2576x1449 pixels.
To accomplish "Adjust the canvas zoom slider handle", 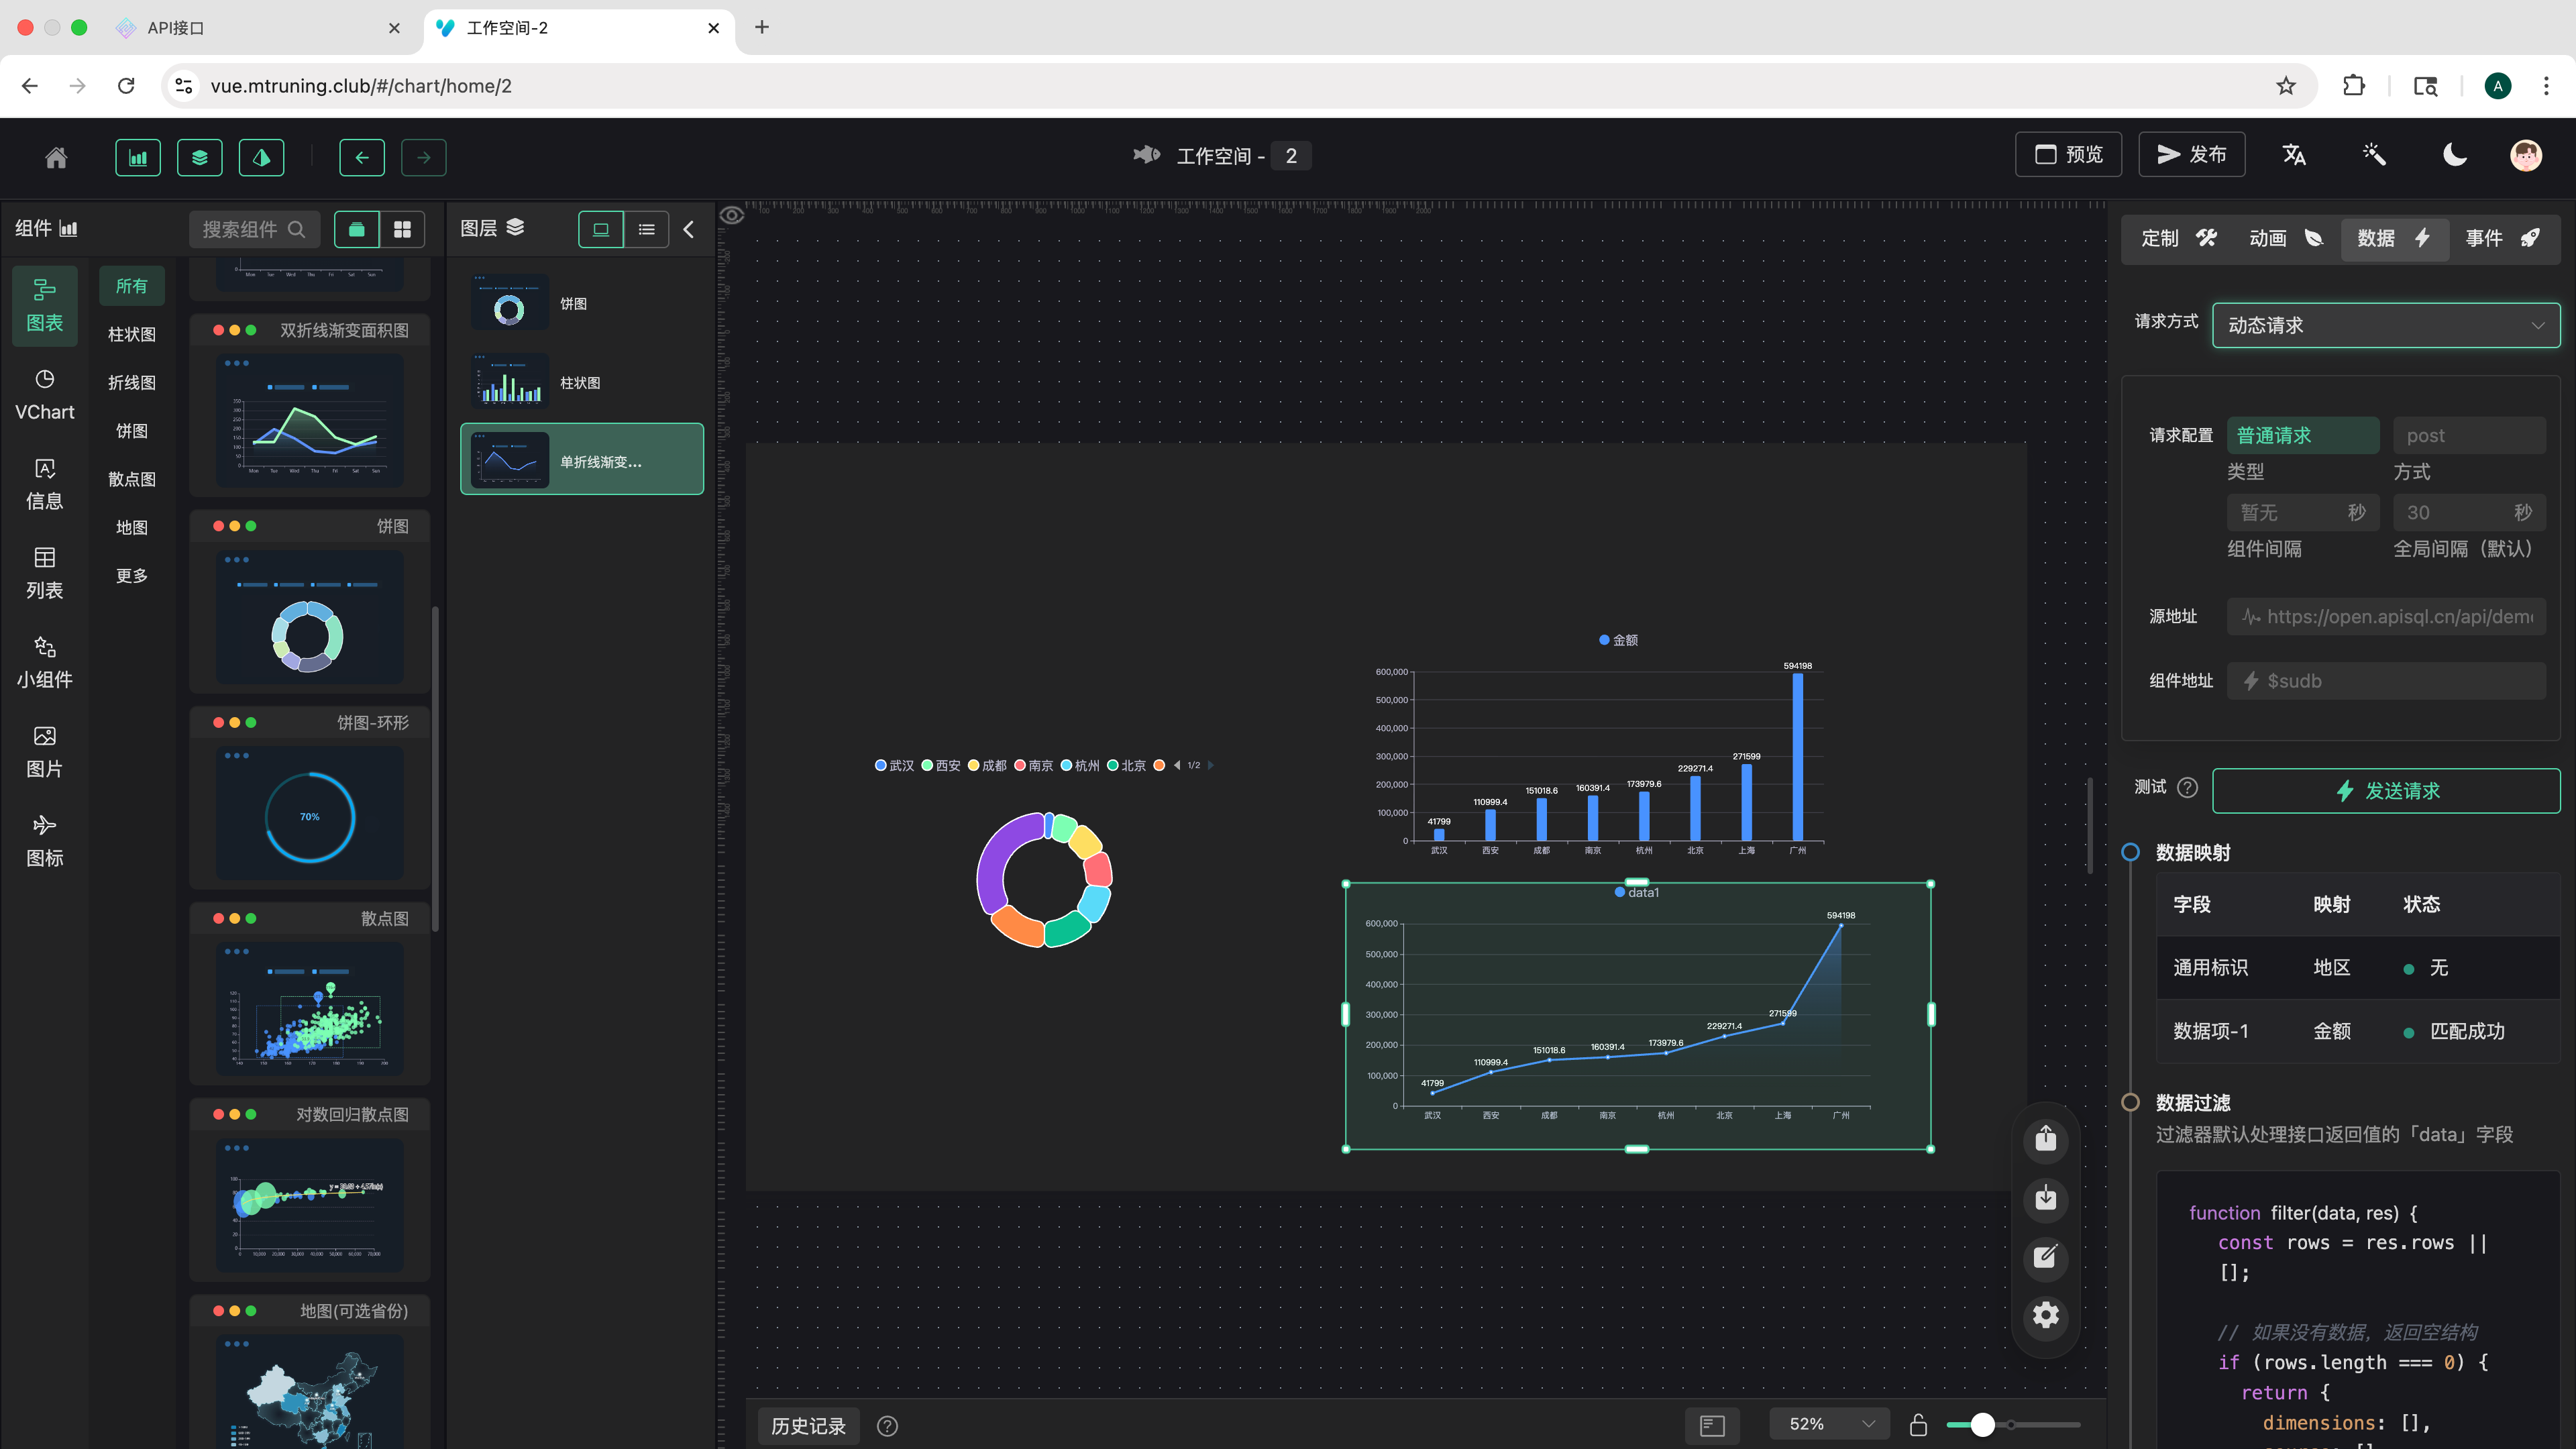I will [1982, 1425].
